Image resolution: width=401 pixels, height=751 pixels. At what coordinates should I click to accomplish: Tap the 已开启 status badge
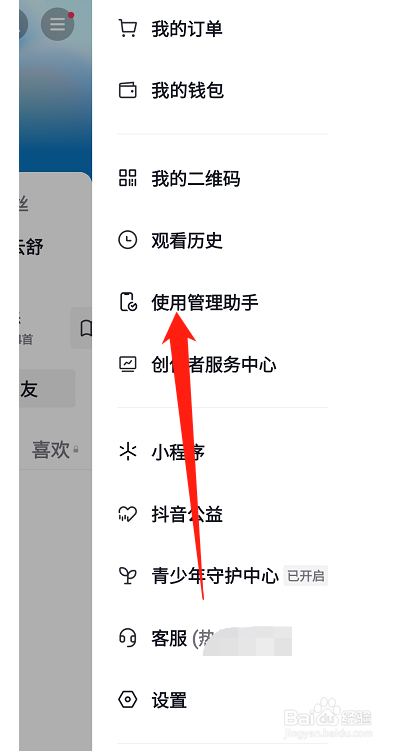coord(306,576)
